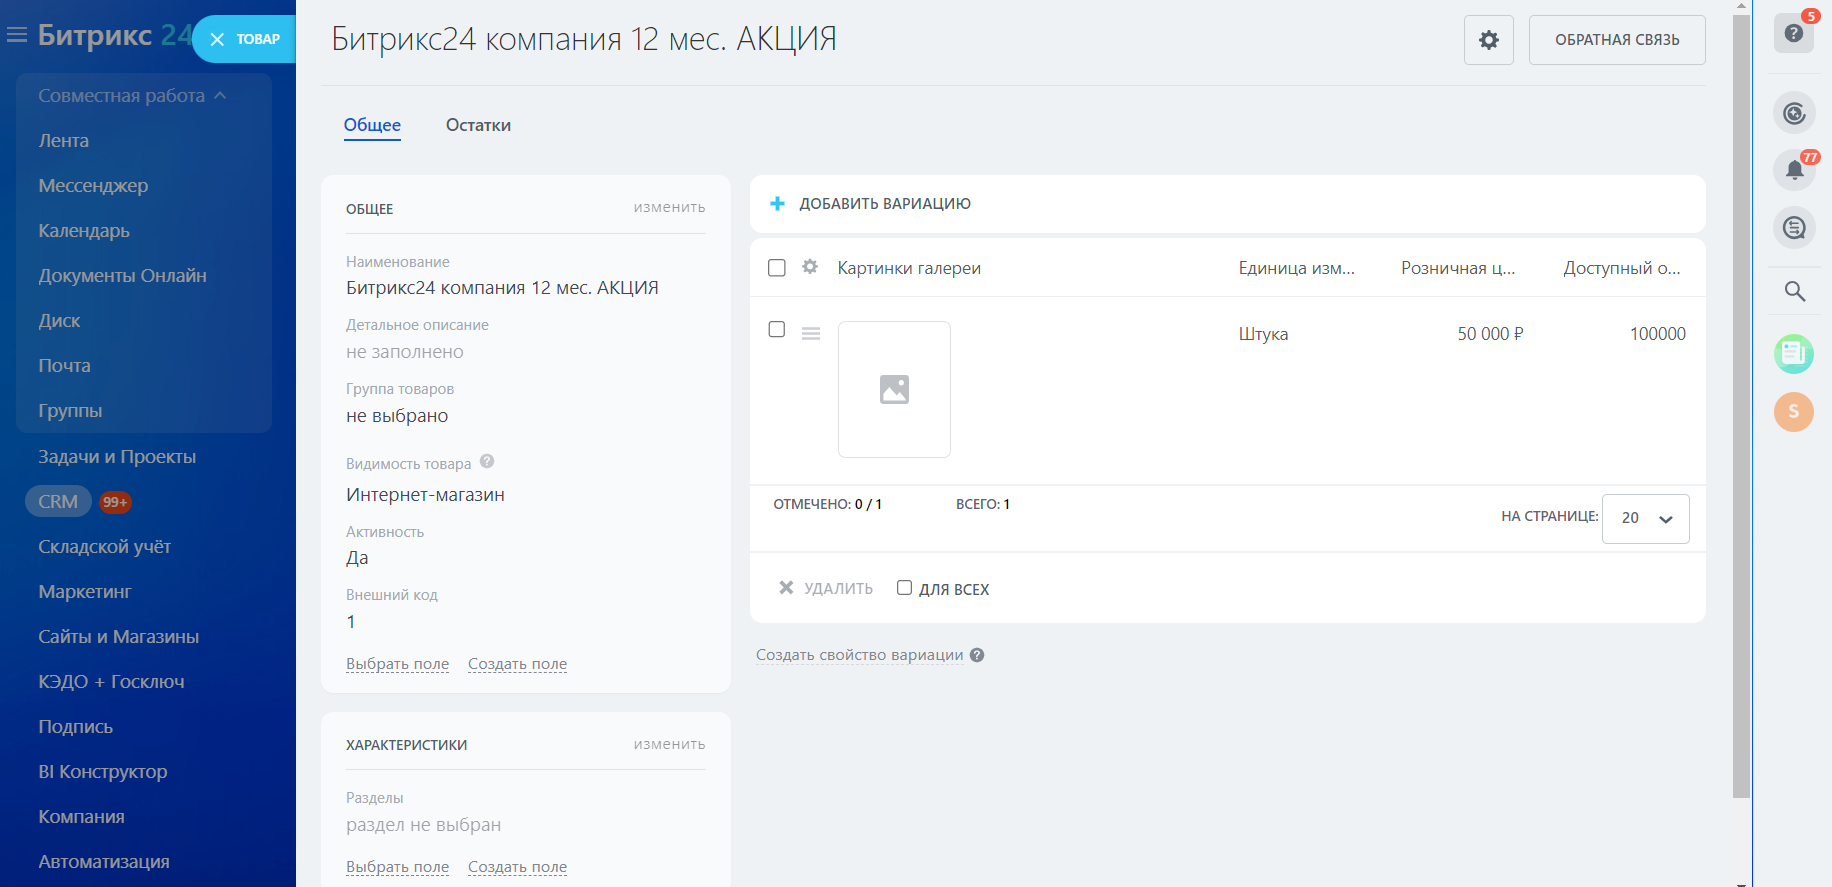Screen dimensions: 1832x887
Task: Open the orange S user avatar
Action: click(1794, 411)
